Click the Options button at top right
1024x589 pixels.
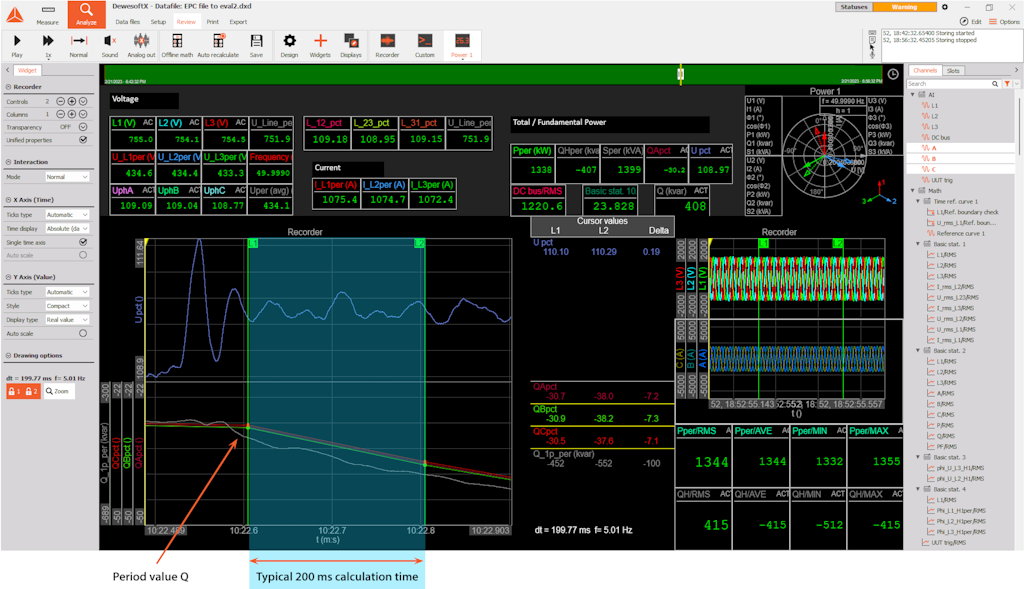pyautogui.click(x=1003, y=21)
